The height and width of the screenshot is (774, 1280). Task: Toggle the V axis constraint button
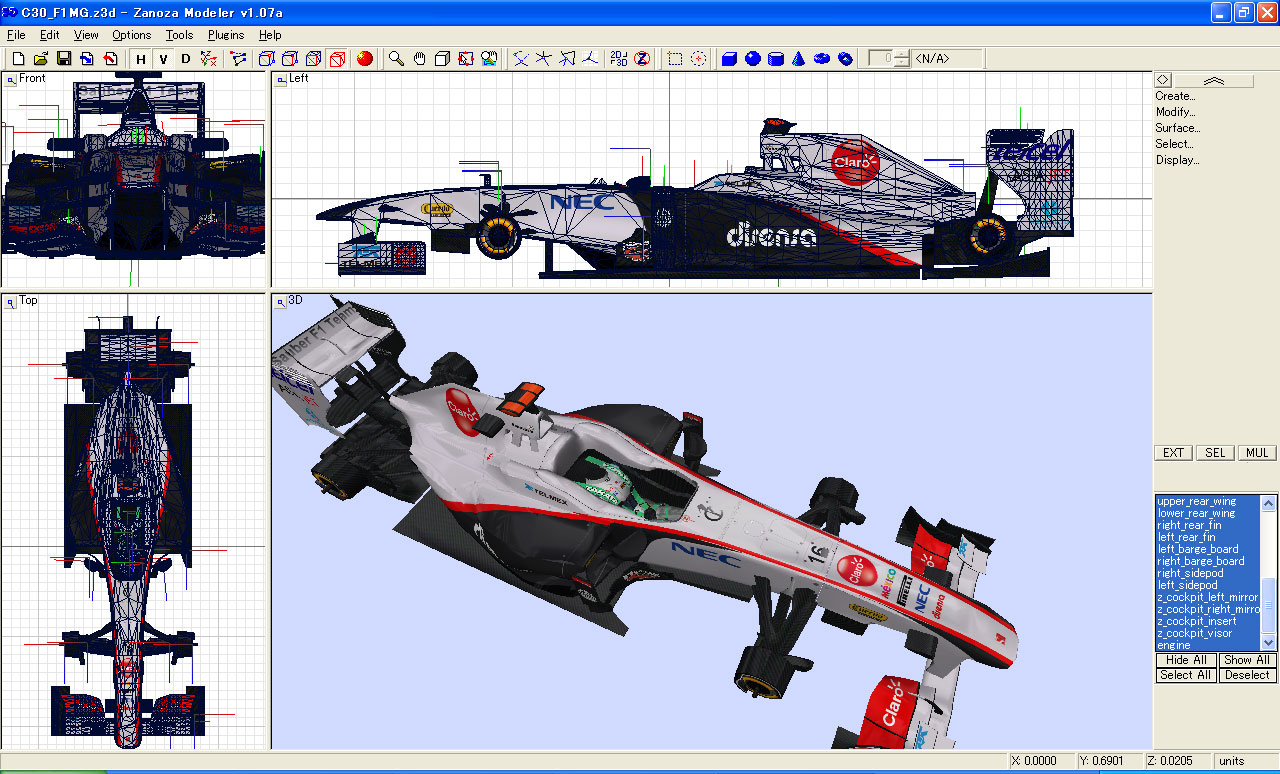(x=163, y=59)
